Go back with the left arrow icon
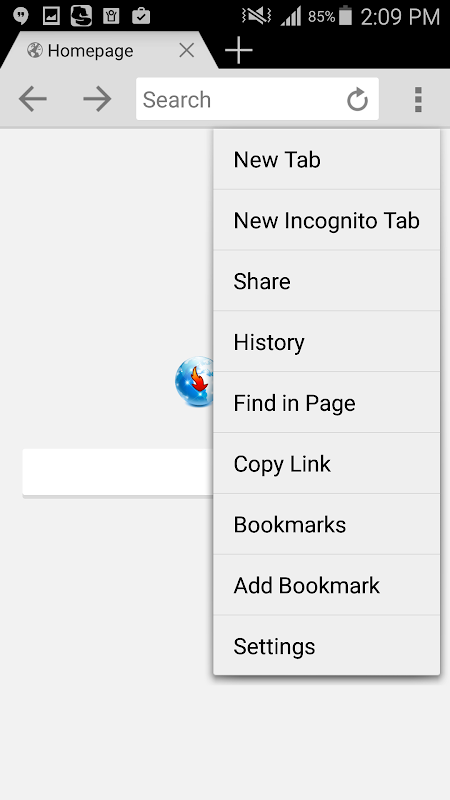This screenshot has height=800, width=450. coord(33,99)
